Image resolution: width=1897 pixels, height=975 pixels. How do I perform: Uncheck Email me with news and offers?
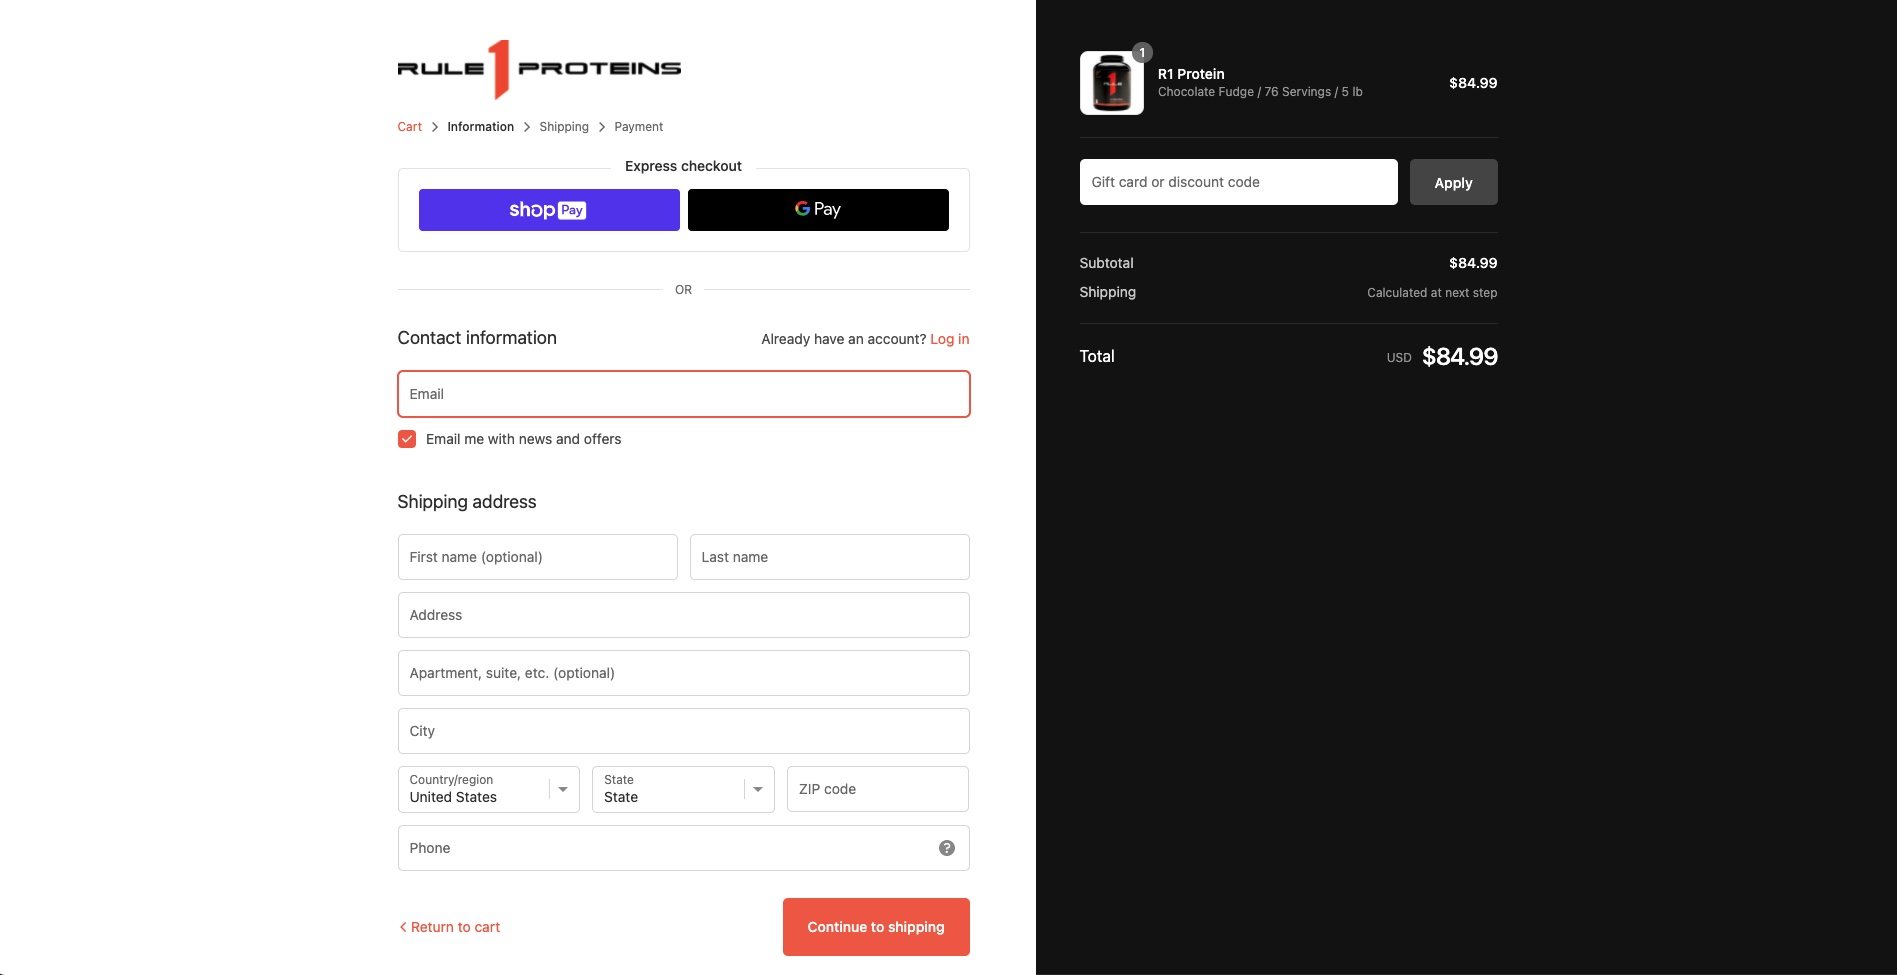click(407, 439)
